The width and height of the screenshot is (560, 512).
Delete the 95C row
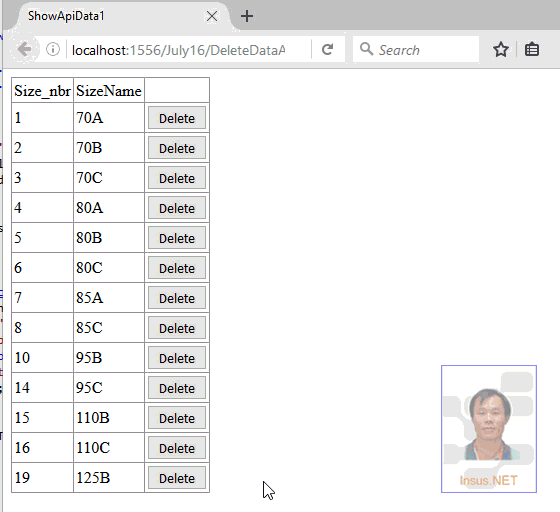click(x=177, y=388)
